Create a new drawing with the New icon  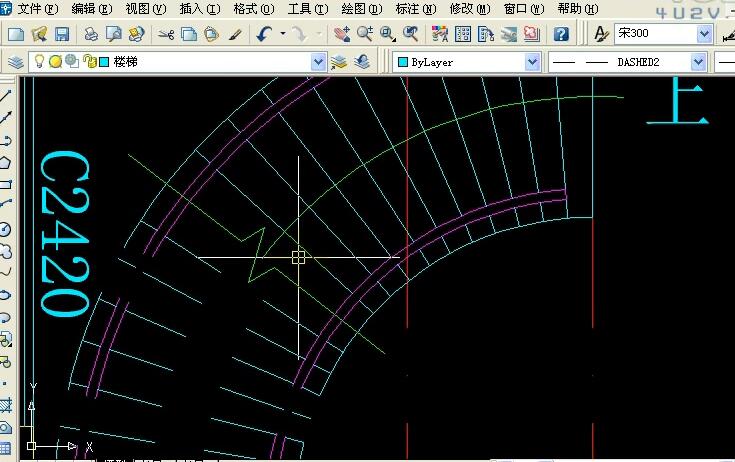tap(16, 34)
